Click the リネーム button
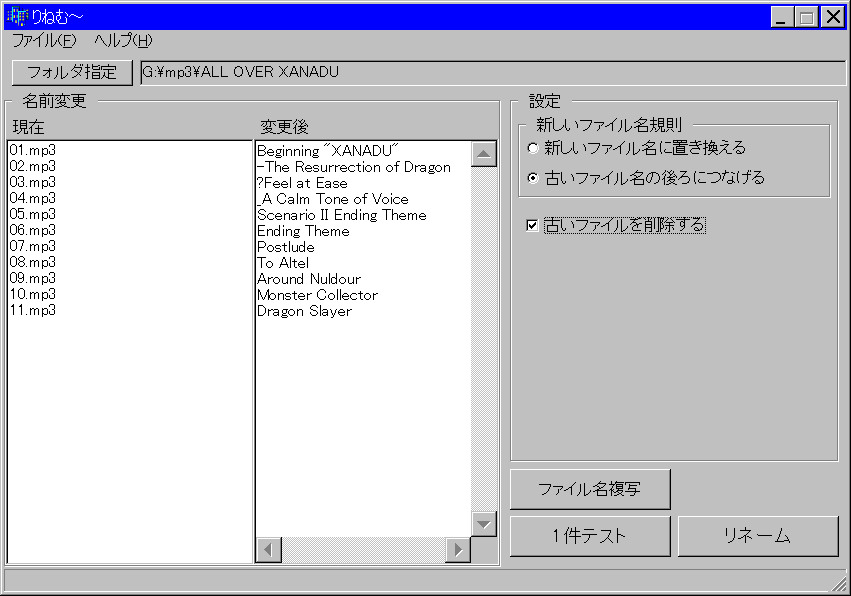 point(758,536)
